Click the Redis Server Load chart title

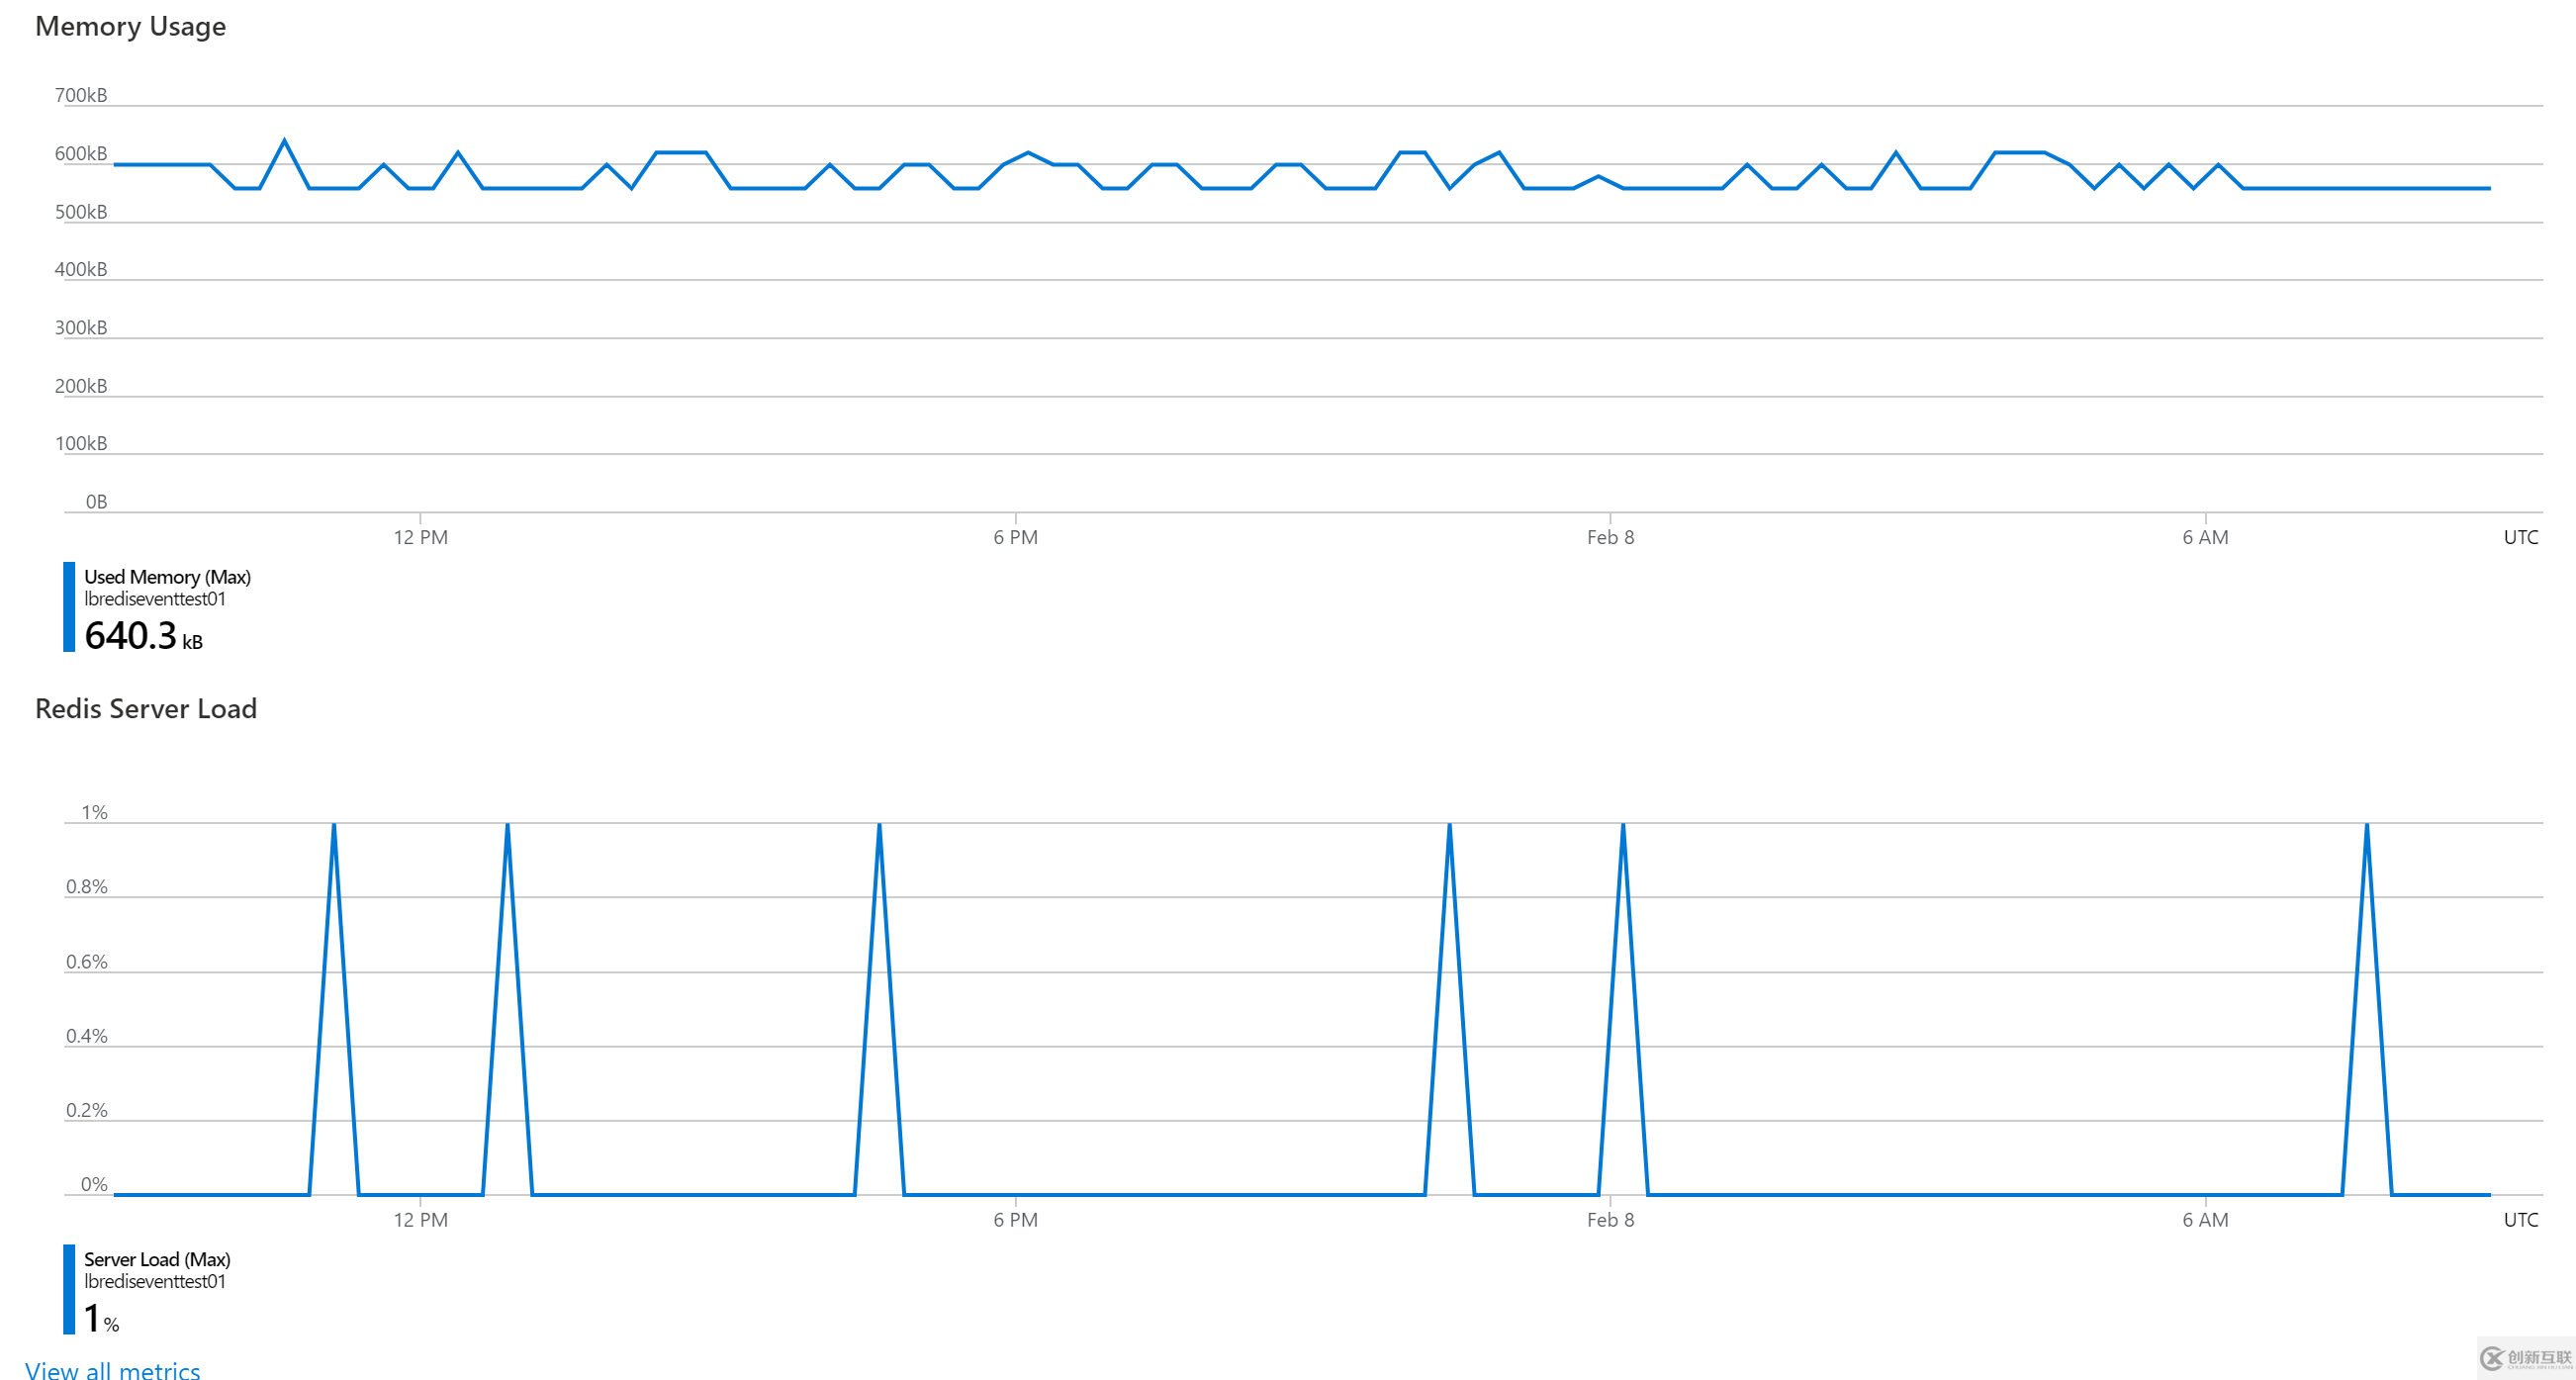(x=146, y=708)
